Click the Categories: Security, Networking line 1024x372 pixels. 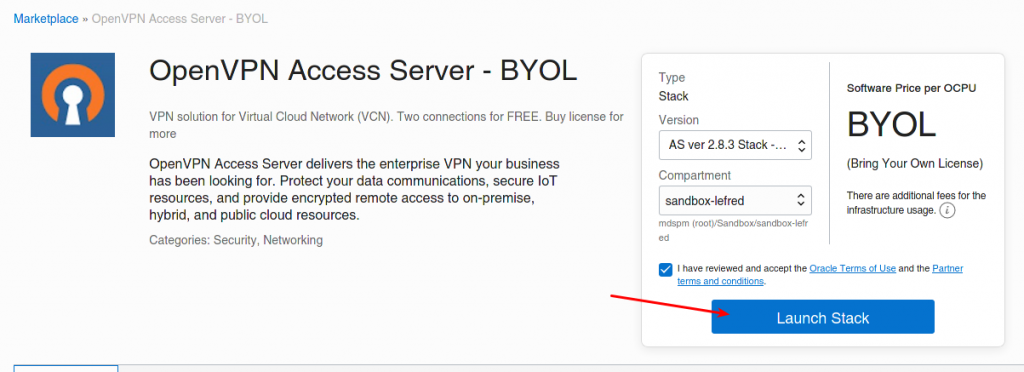(x=236, y=240)
